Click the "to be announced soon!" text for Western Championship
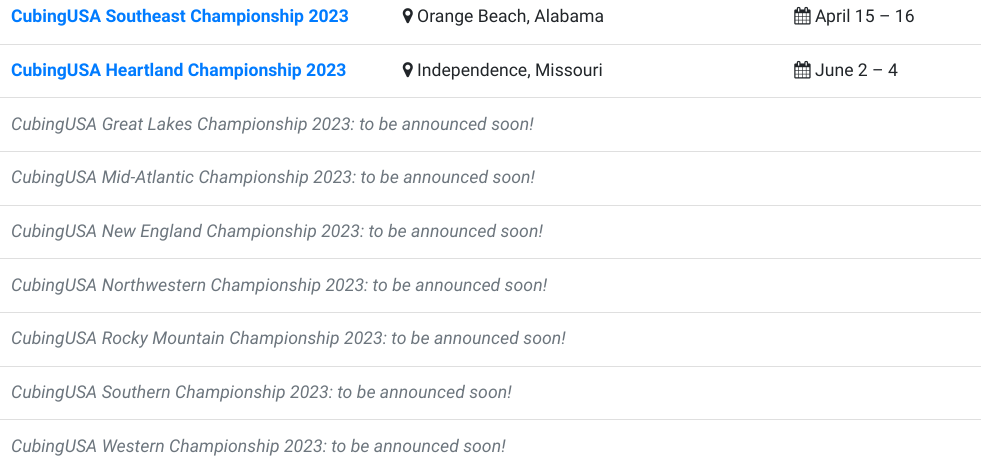This screenshot has height=473, width=981. (x=418, y=447)
